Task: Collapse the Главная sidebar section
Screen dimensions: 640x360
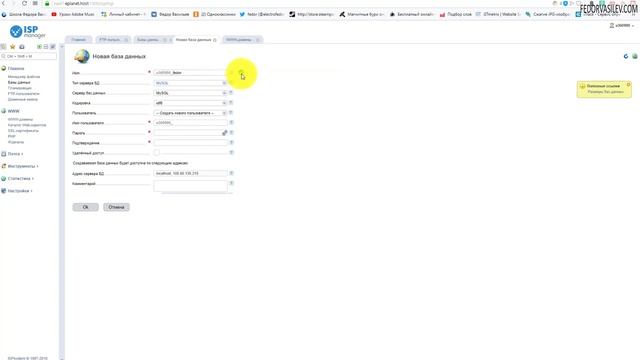Action: click(x=16, y=69)
